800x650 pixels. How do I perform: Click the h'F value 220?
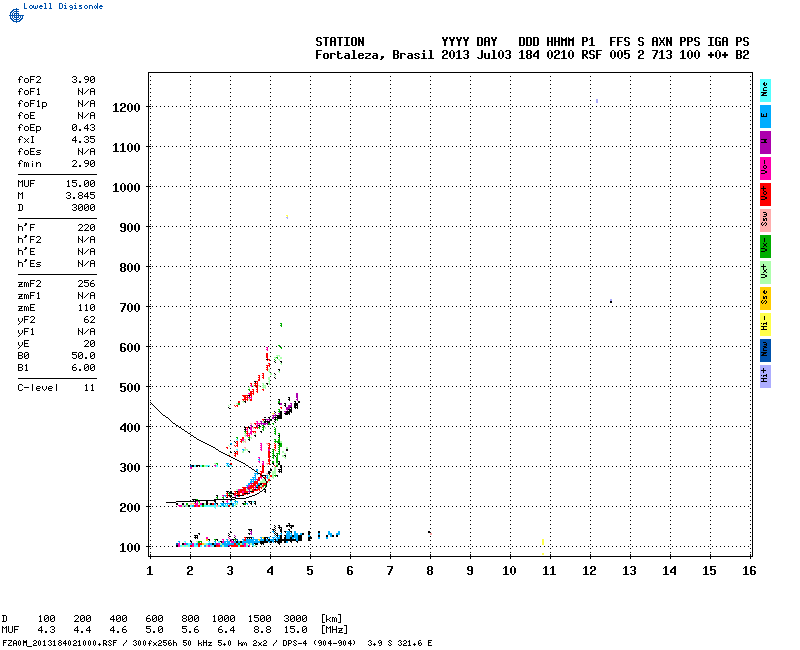point(87,228)
